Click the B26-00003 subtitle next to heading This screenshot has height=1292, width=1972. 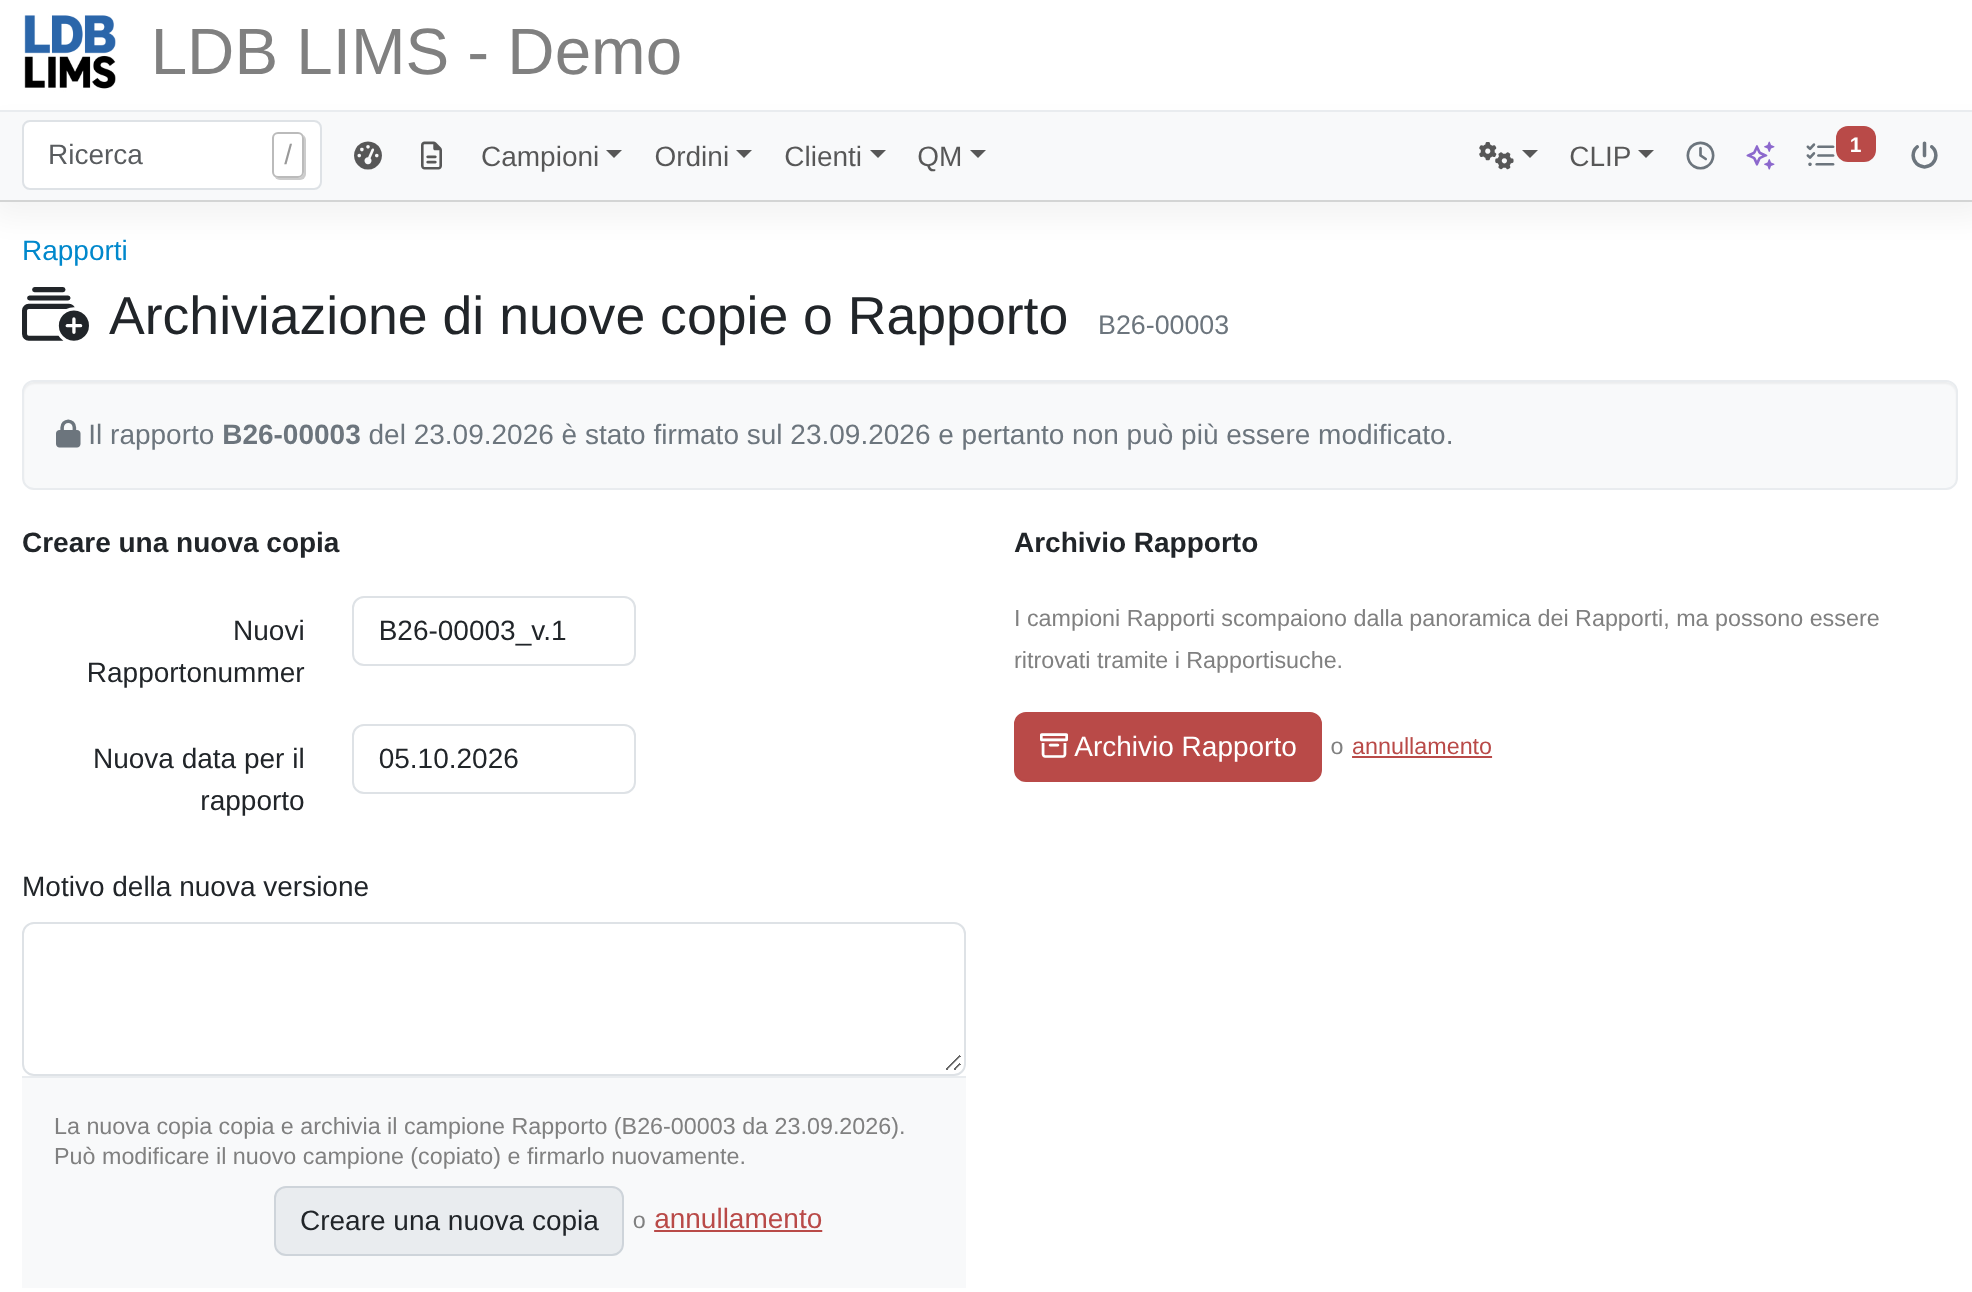click(x=1163, y=325)
